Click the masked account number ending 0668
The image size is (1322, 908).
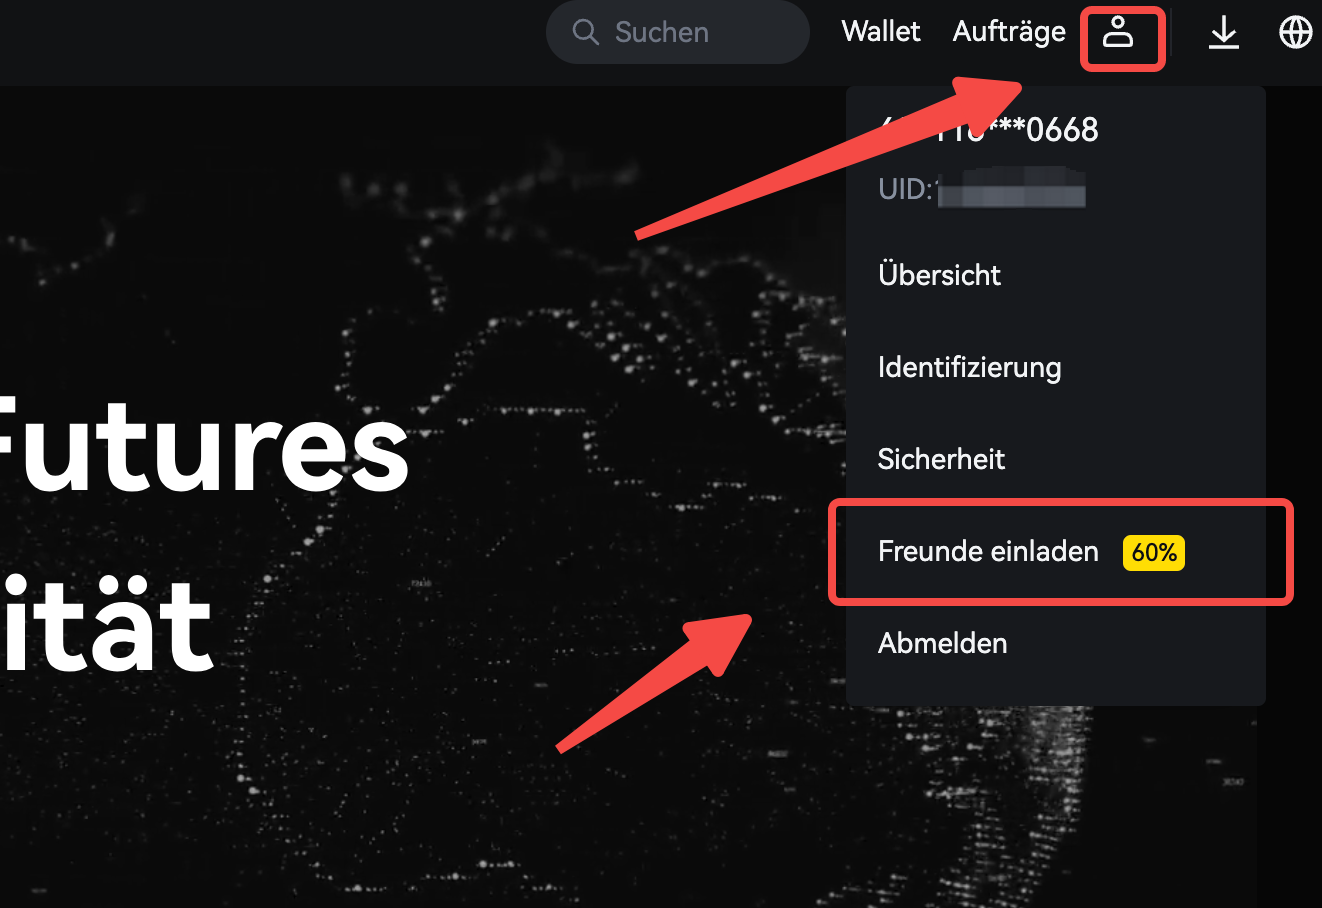1040,130
